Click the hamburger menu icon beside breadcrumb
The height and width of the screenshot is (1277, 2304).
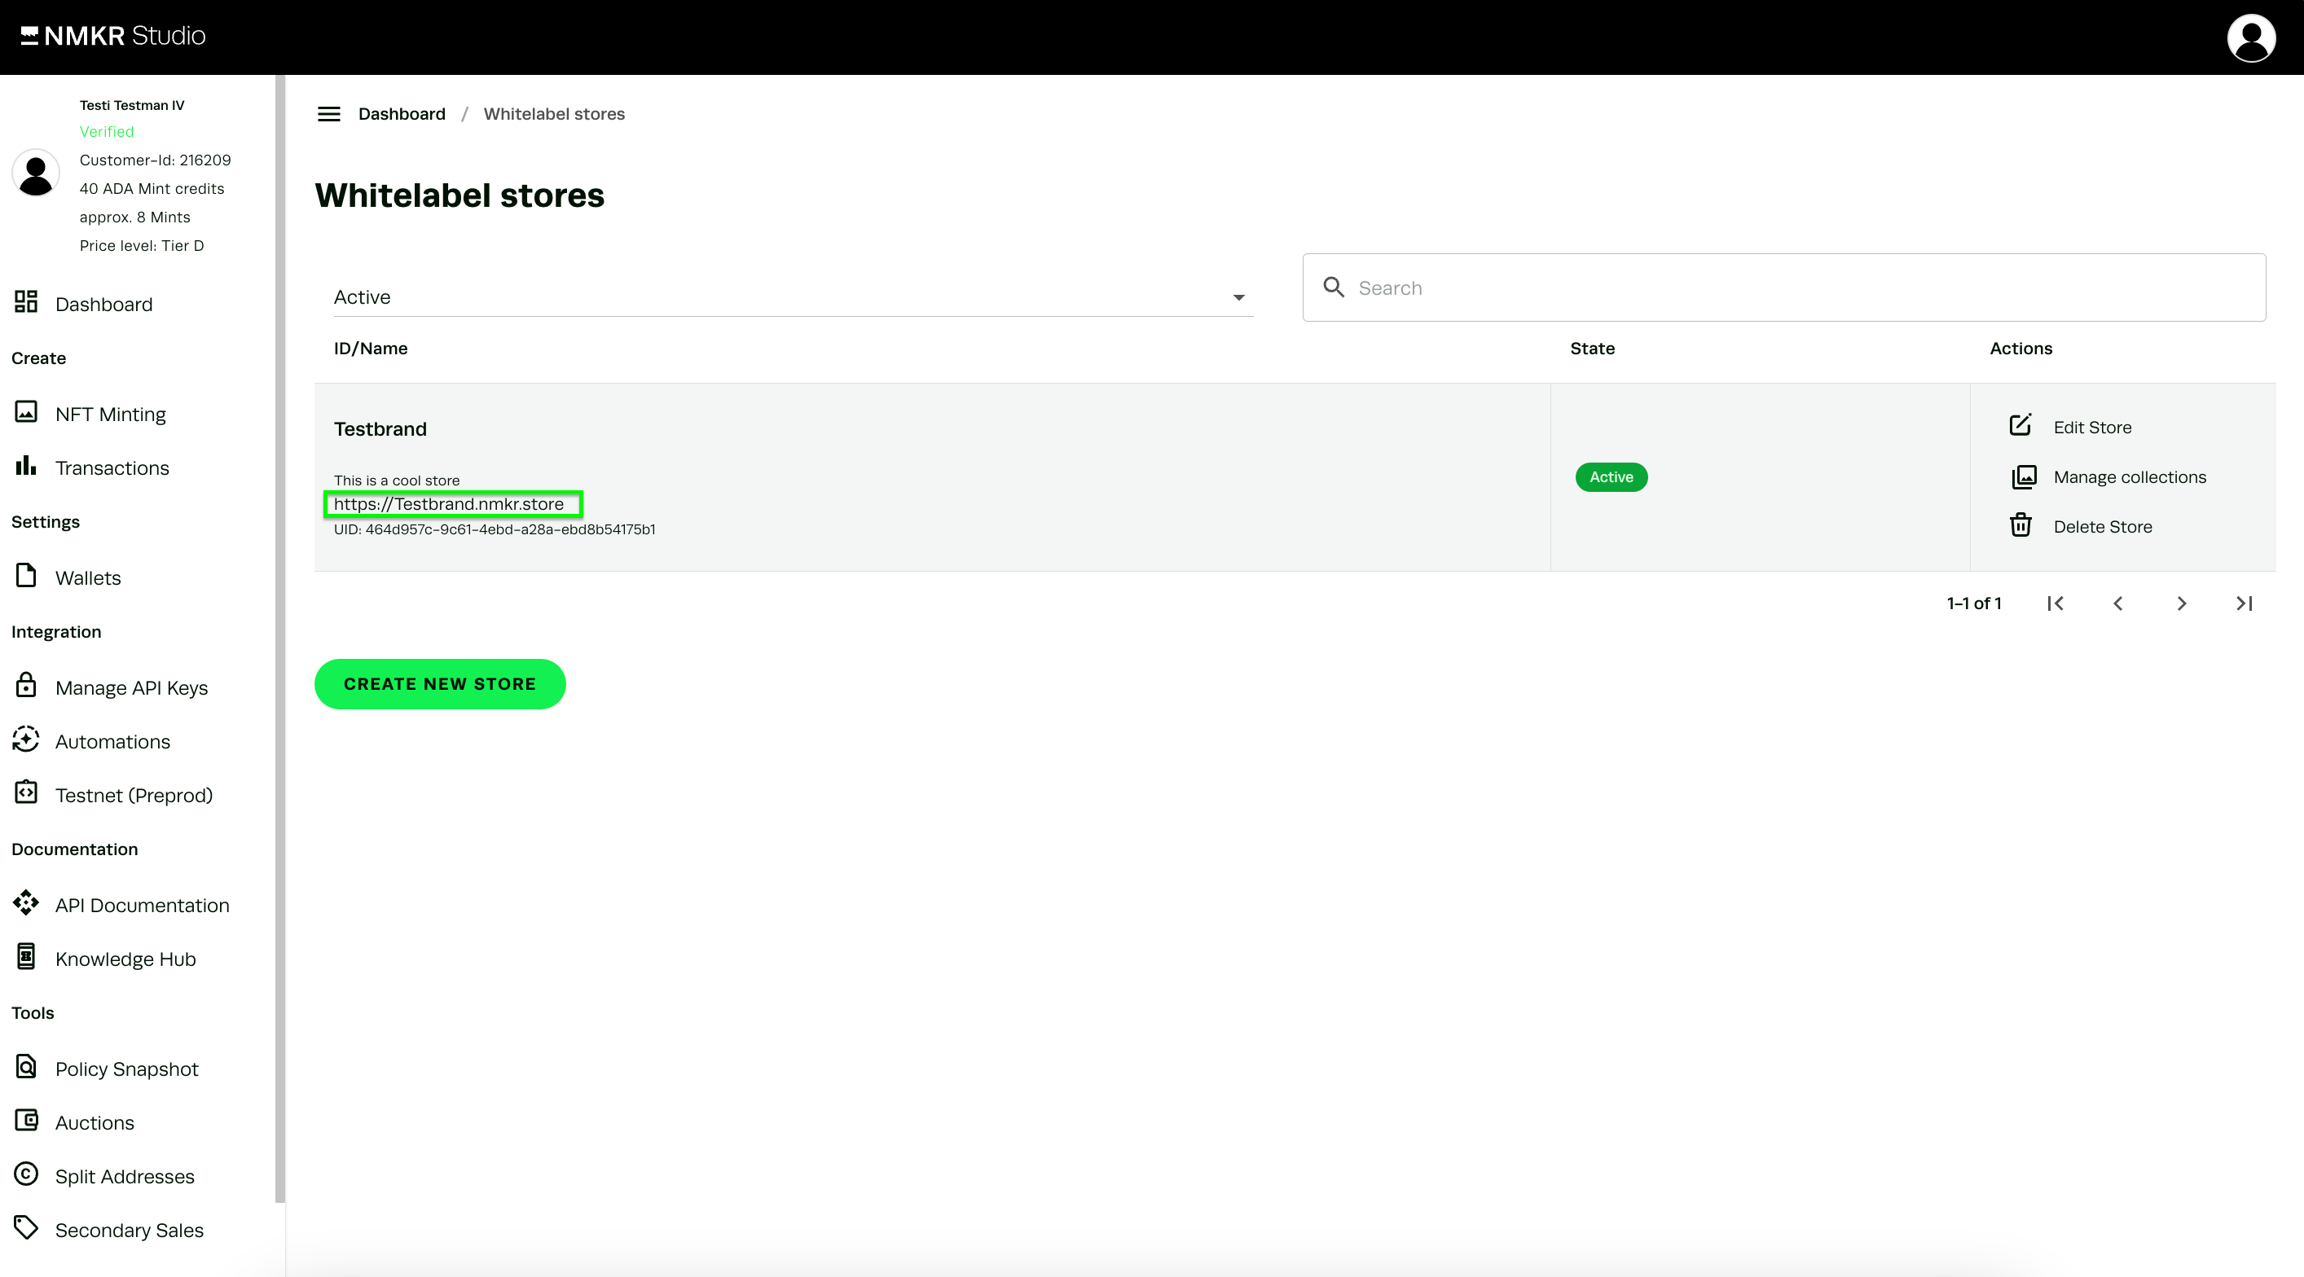click(x=329, y=114)
